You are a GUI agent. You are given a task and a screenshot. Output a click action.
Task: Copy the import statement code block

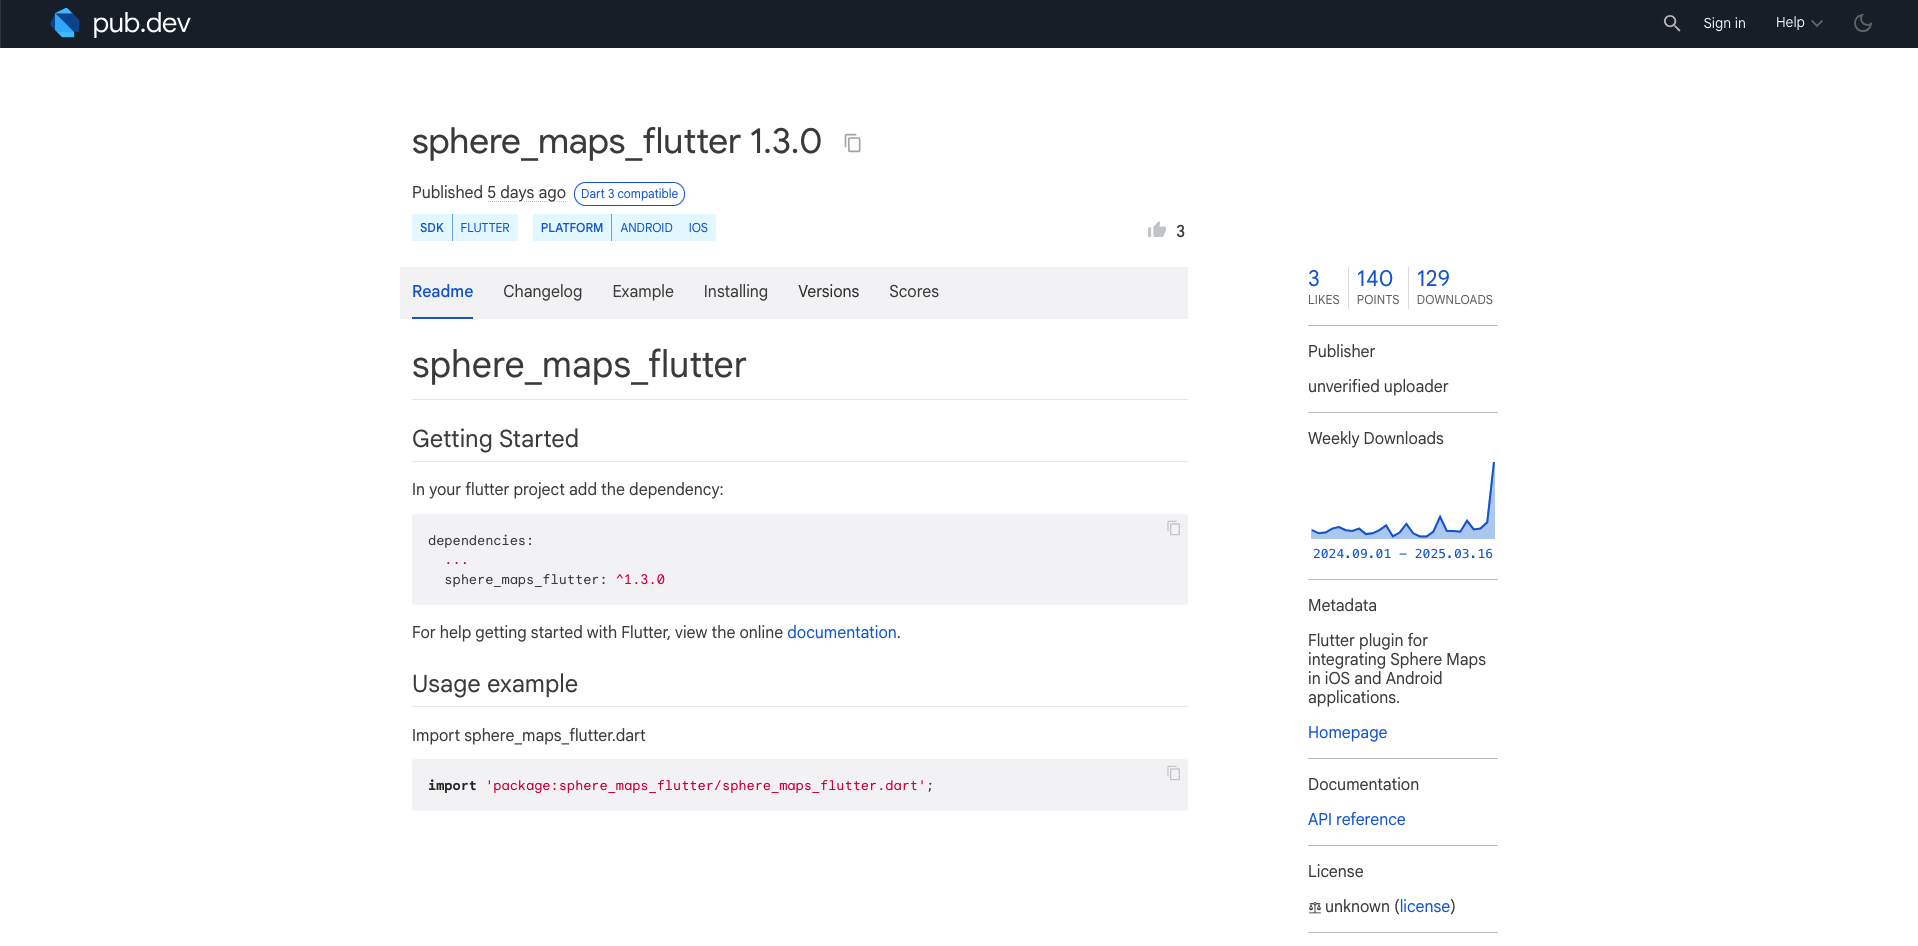(1172, 773)
